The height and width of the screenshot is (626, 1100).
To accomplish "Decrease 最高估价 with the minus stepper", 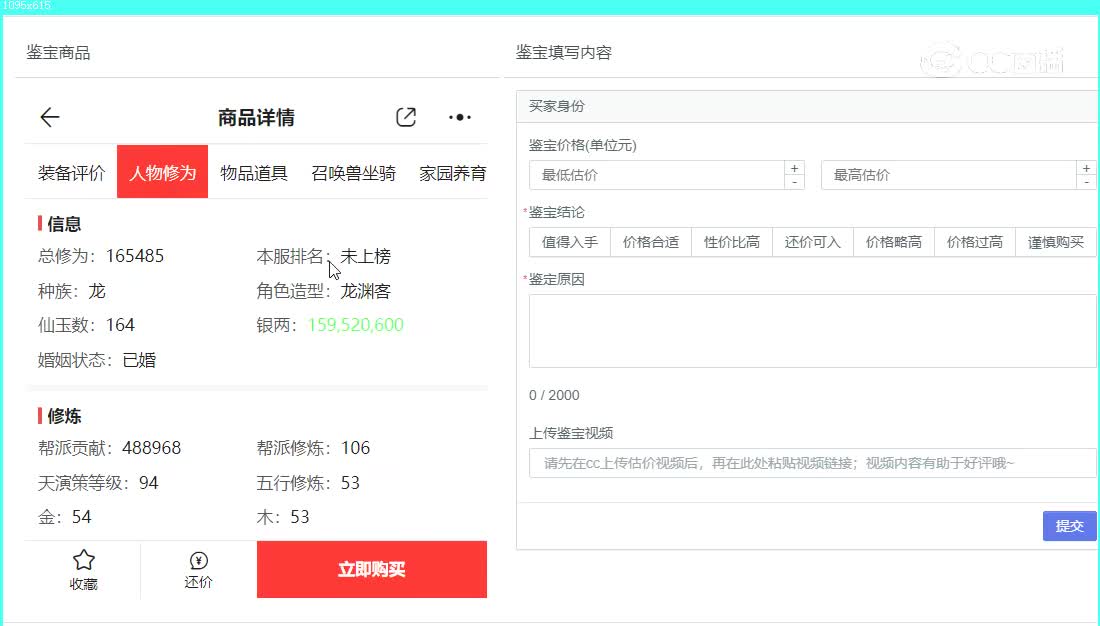I will pyautogui.click(x=1087, y=180).
